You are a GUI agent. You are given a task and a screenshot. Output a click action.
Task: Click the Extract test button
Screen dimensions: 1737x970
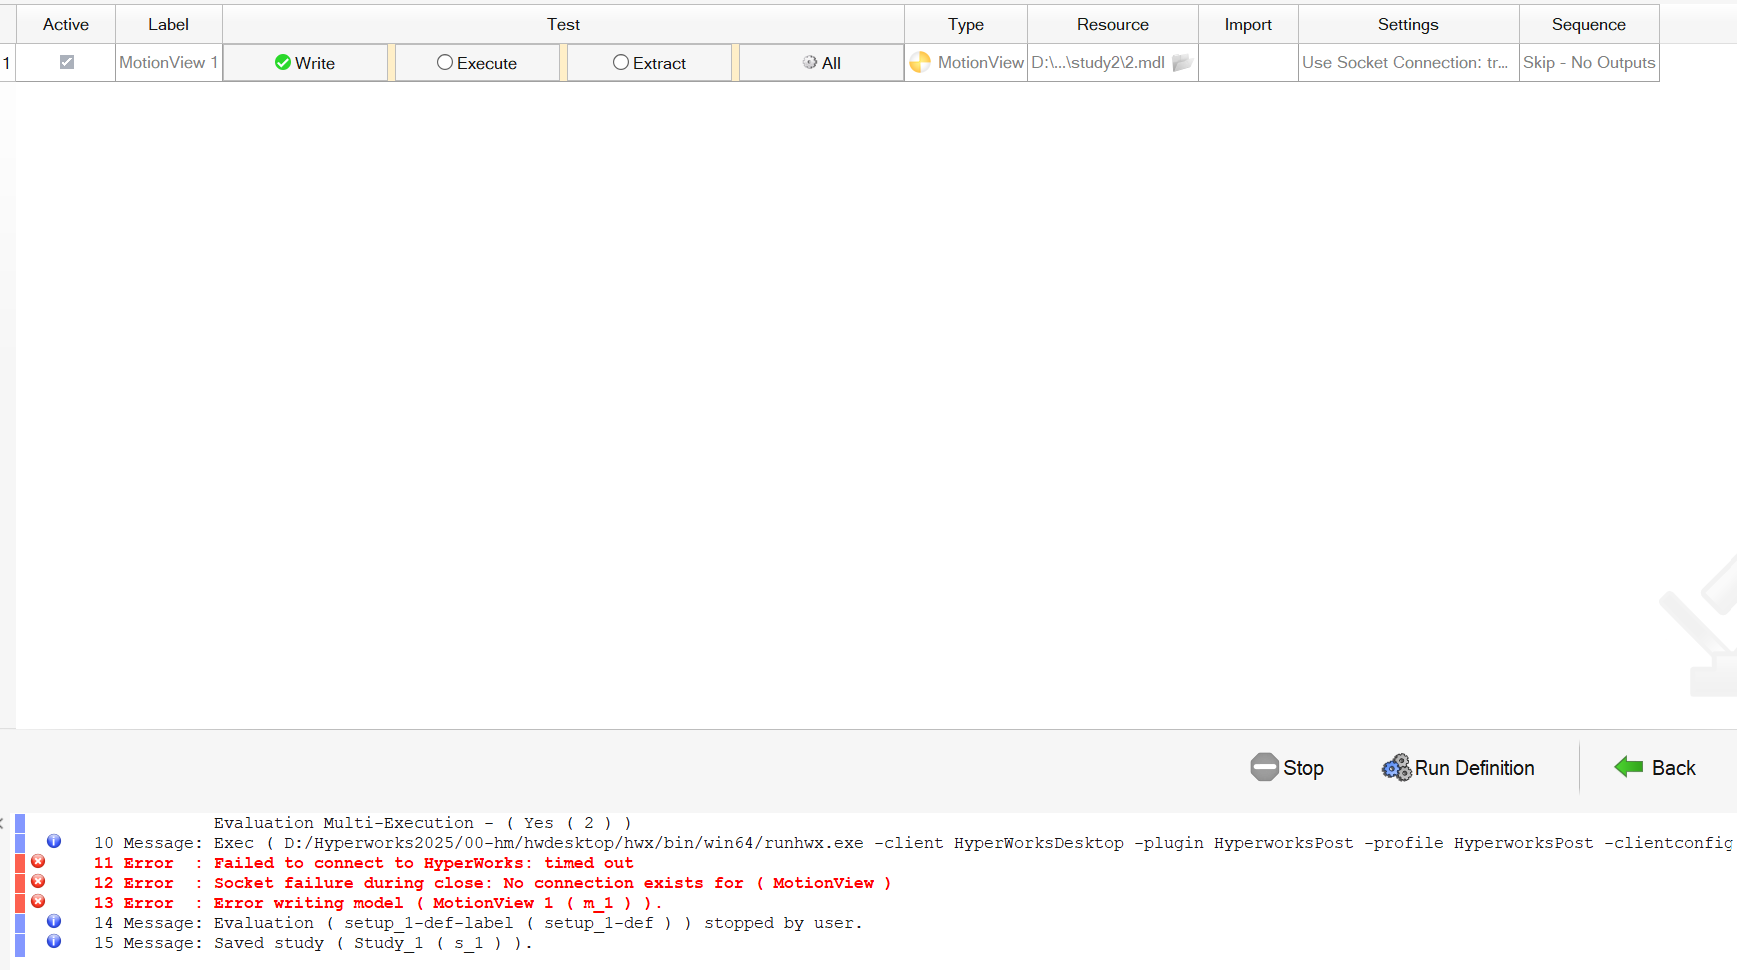(x=649, y=63)
